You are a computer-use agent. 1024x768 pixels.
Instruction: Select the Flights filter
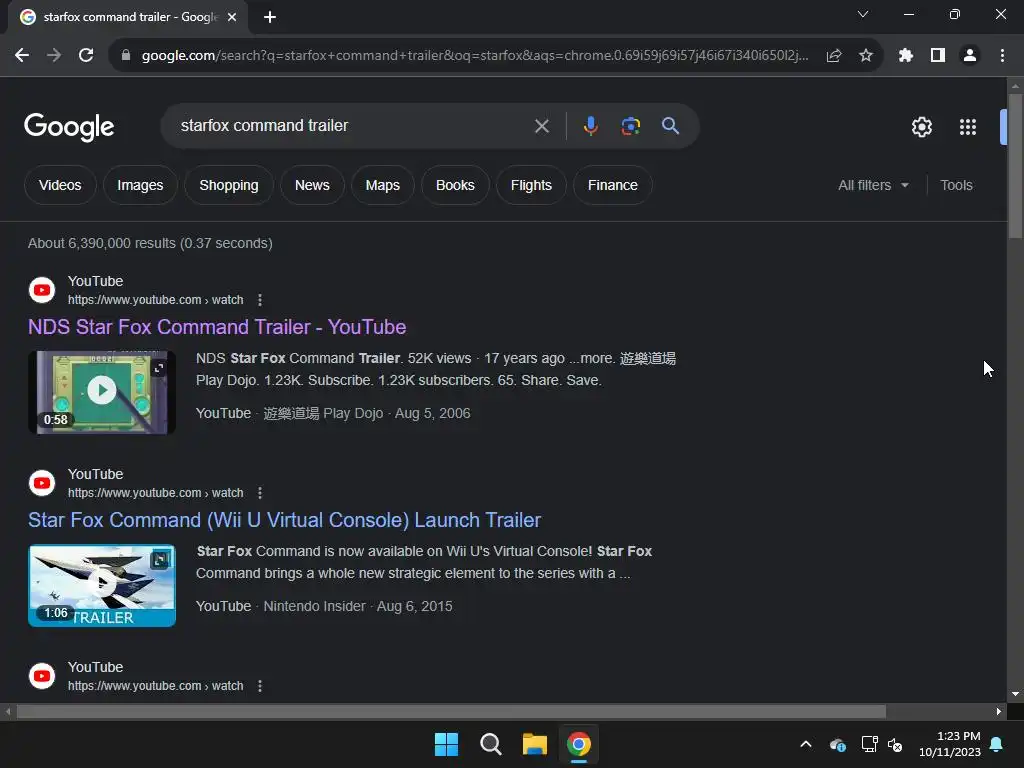pos(532,185)
